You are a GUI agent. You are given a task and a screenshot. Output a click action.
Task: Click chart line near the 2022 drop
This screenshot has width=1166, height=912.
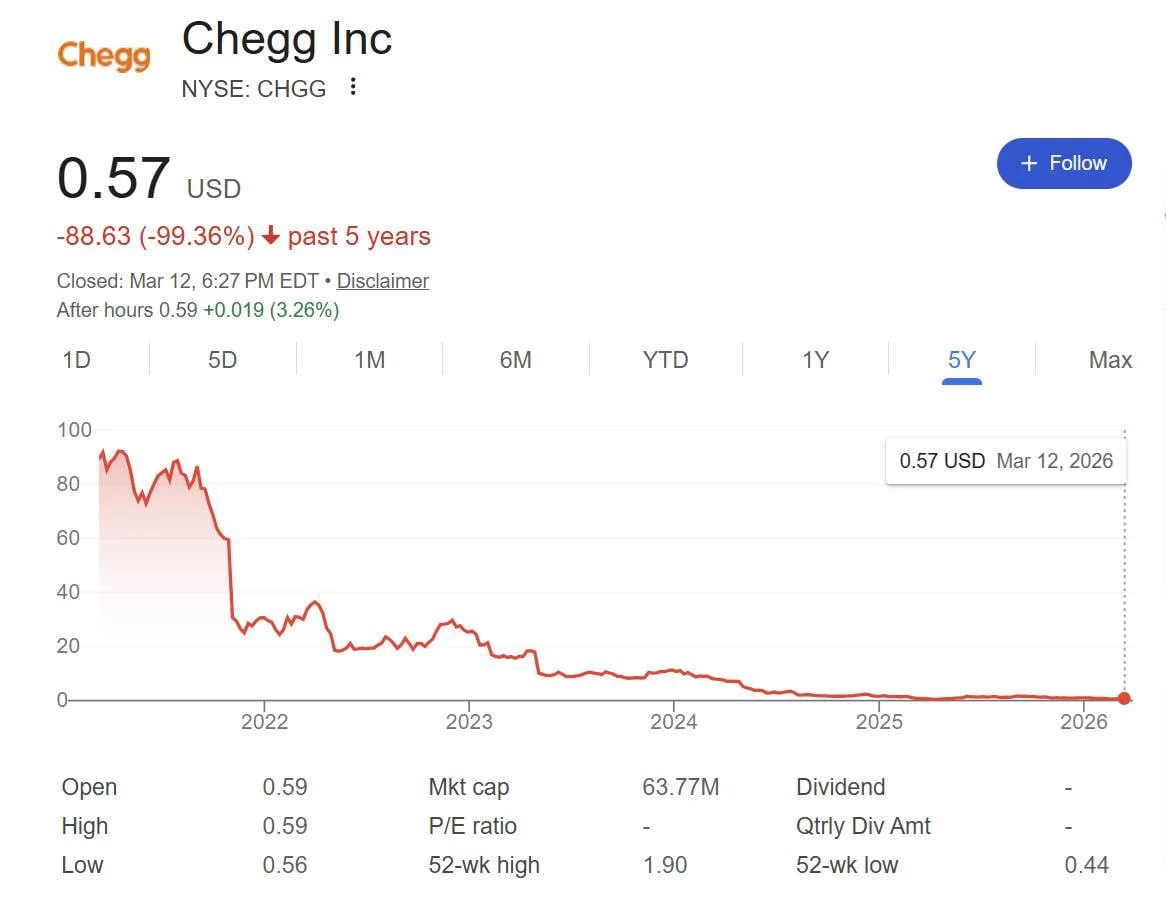click(230, 580)
